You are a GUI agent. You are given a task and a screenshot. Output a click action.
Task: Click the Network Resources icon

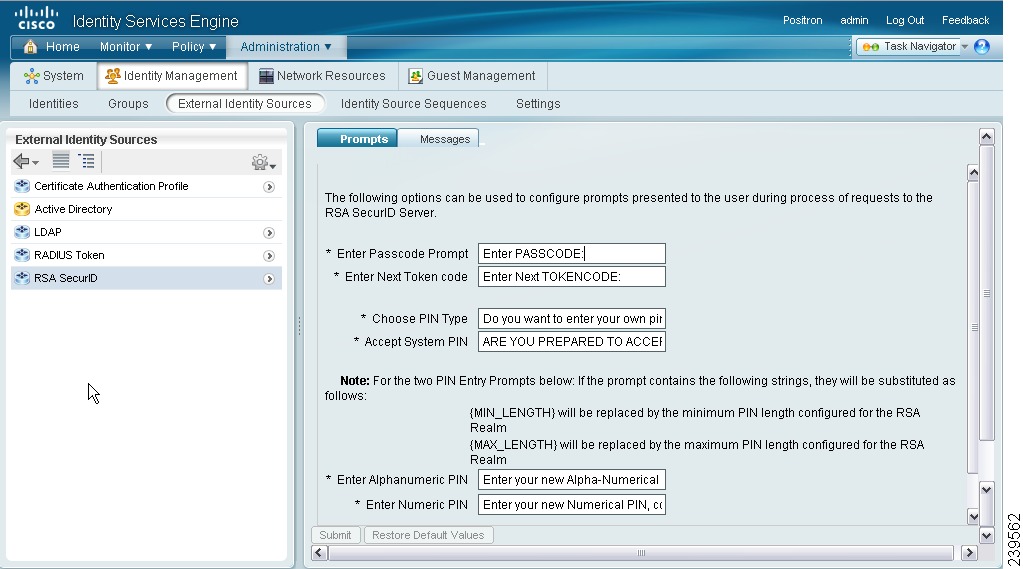pos(266,76)
